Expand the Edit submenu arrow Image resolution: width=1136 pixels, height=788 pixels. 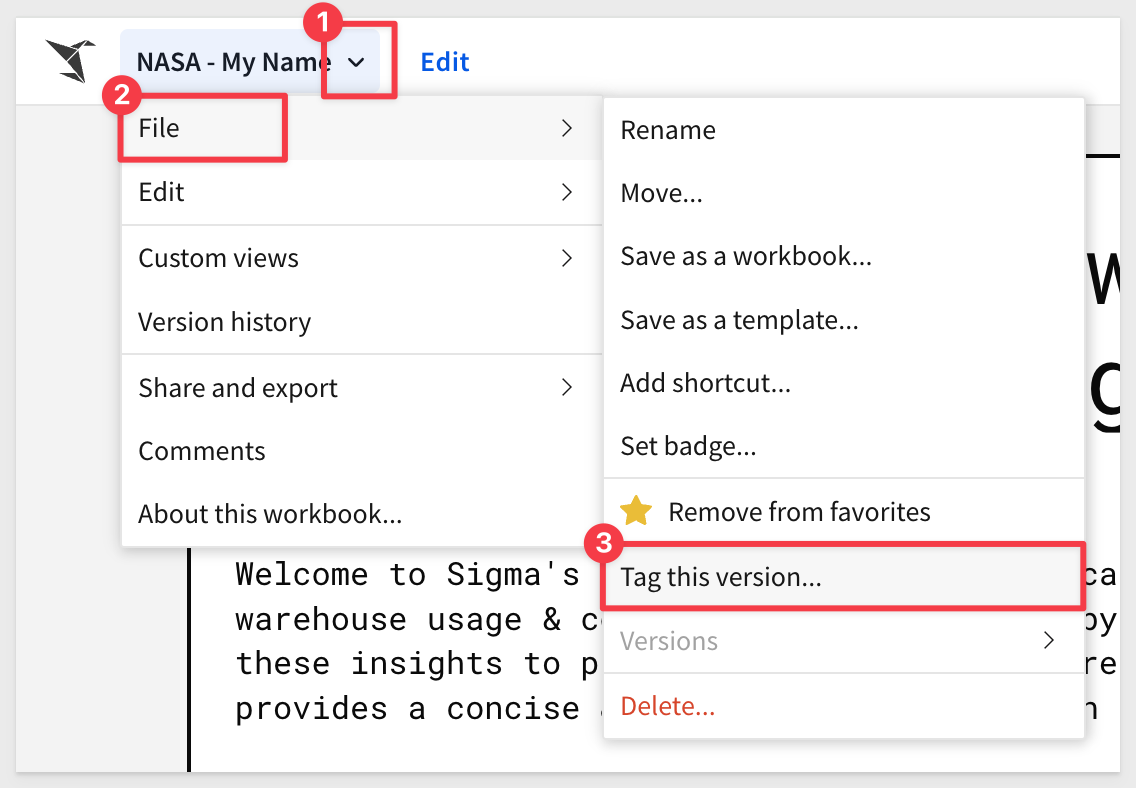(566, 192)
